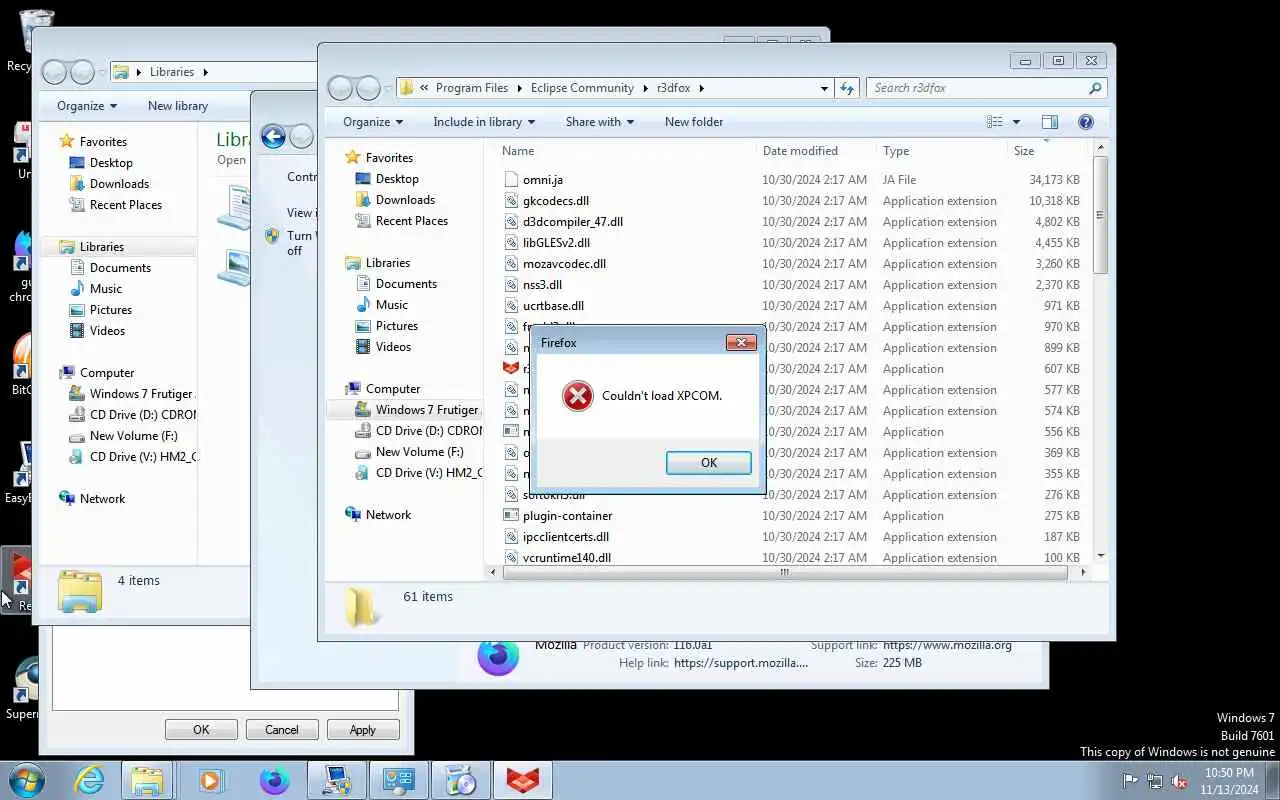Image resolution: width=1280 pixels, height=800 pixels.
Task: Select the gkcodecs.dll file icon
Action: click(x=510, y=201)
